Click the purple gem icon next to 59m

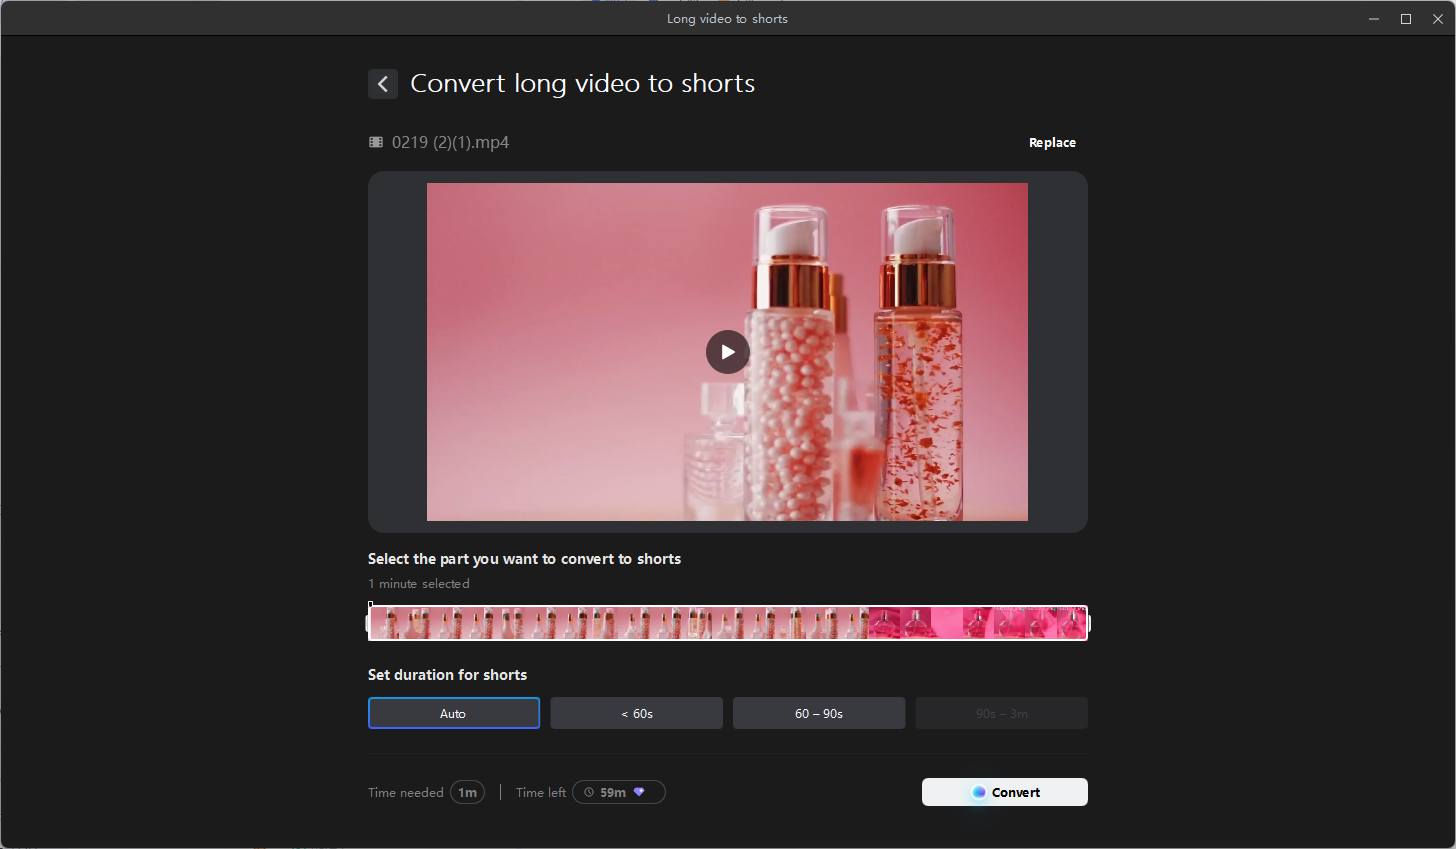639,791
